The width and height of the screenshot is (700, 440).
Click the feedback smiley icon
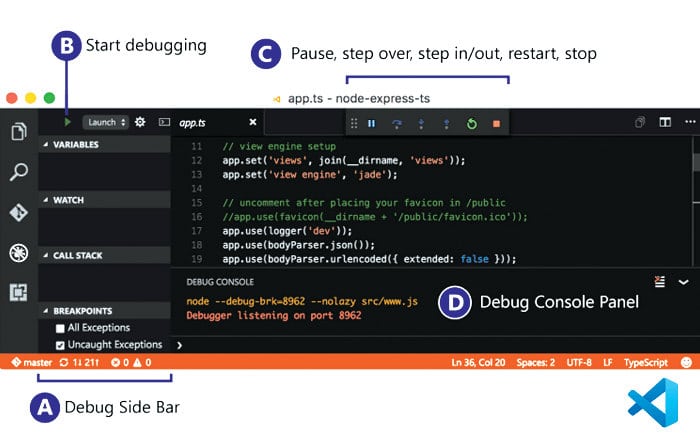point(686,362)
